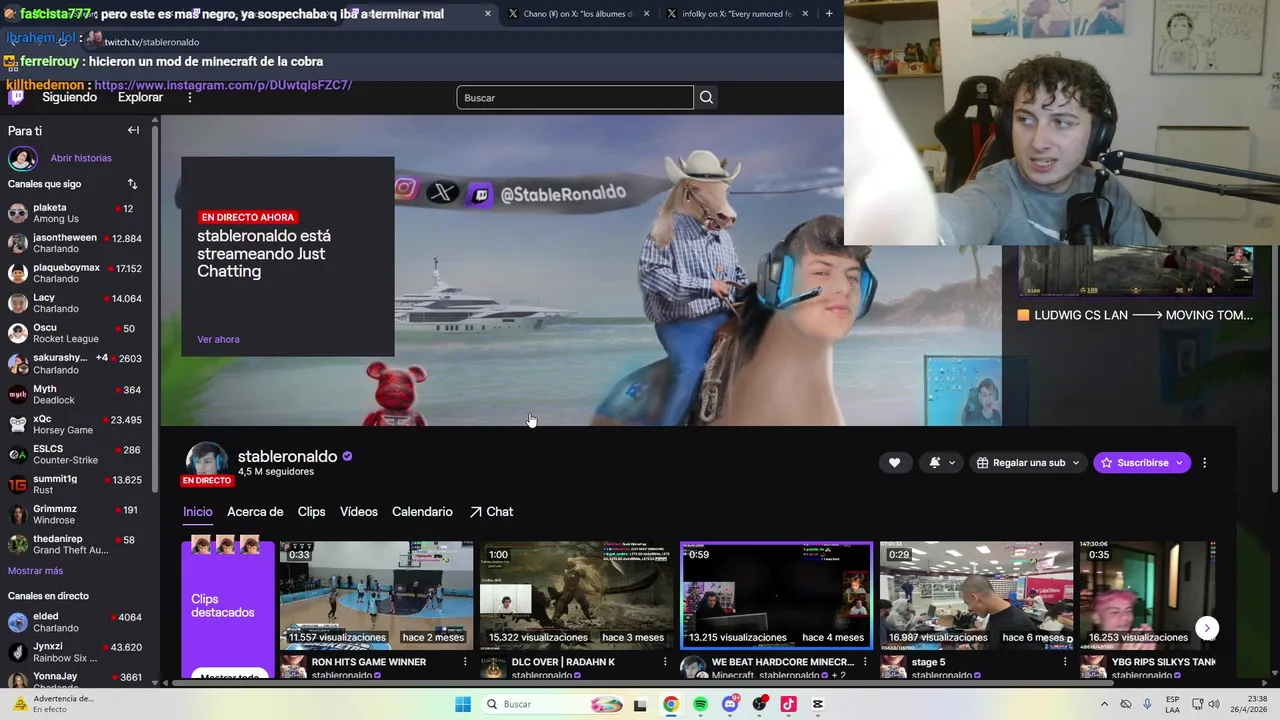Screen dimensions: 1280x720
Task: Open DLC OVER RADAHN K clip thumbnail
Action: [x=577, y=596]
